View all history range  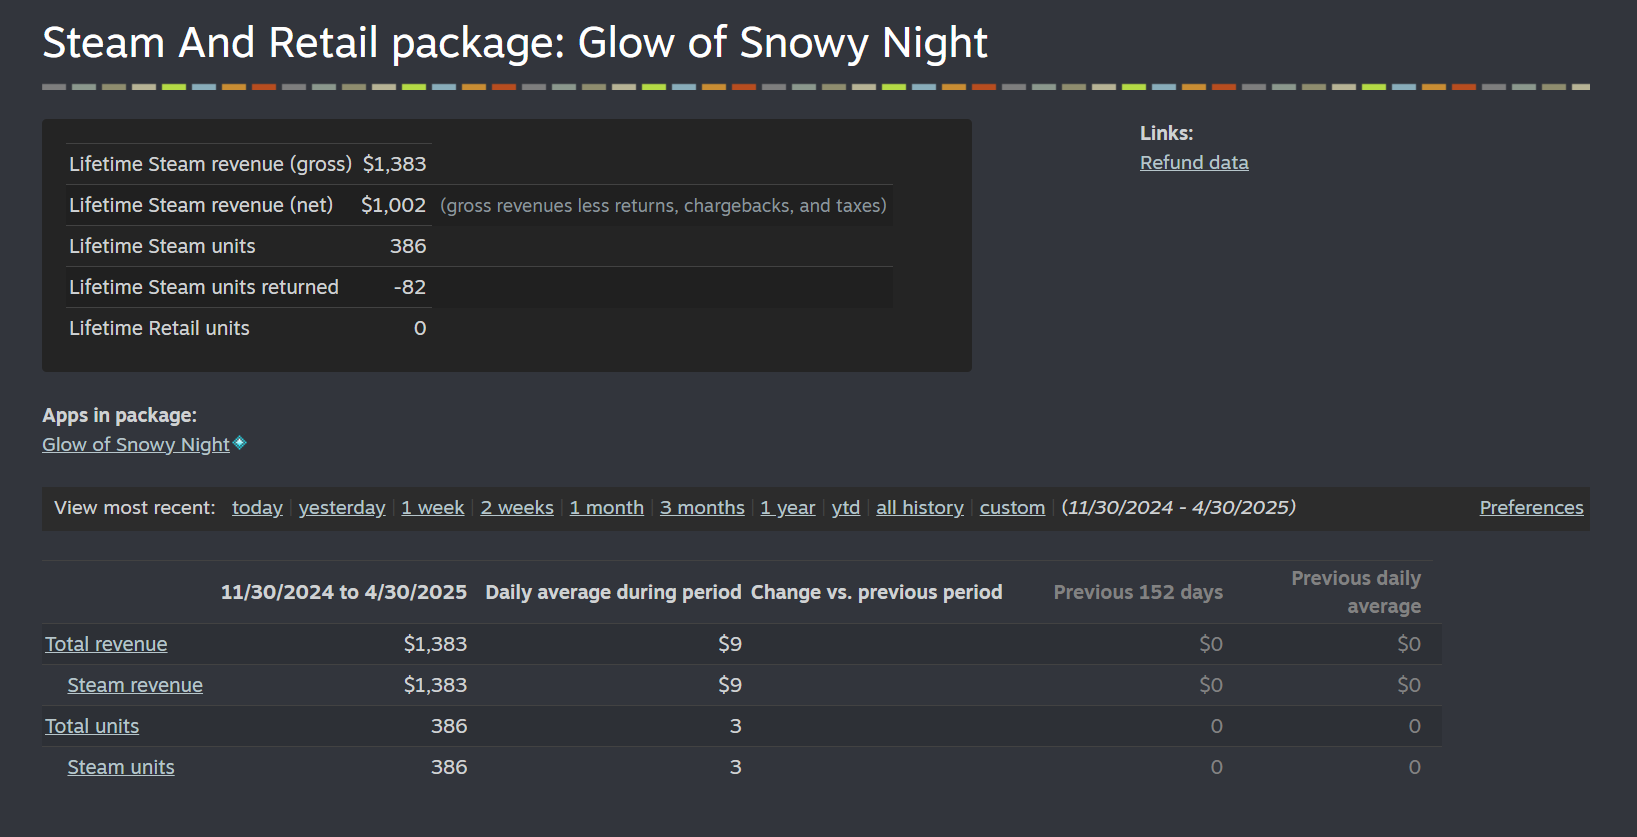tap(920, 508)
